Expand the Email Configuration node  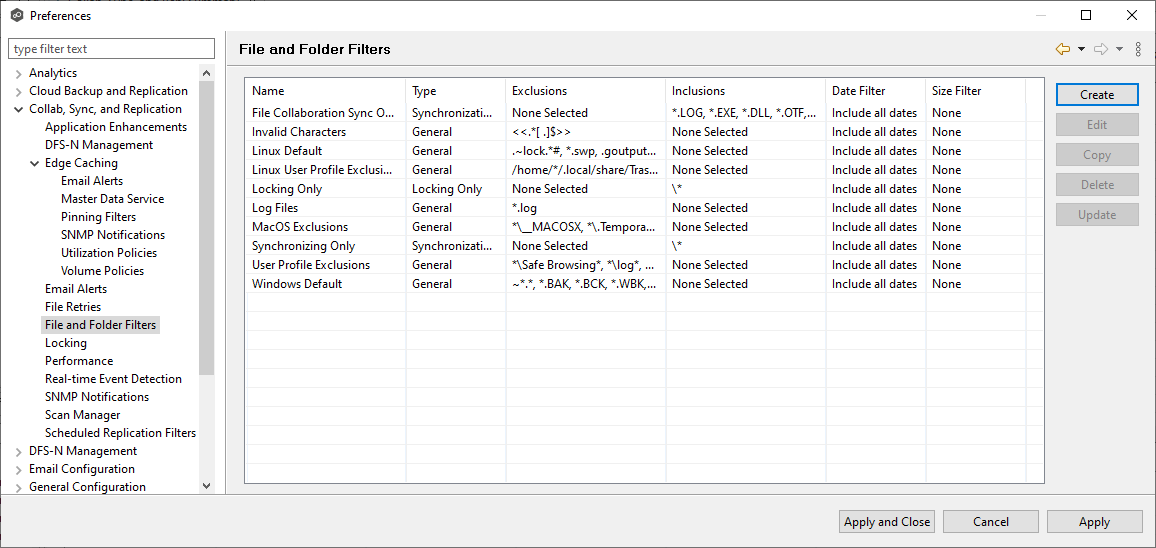tap(18, 469)
